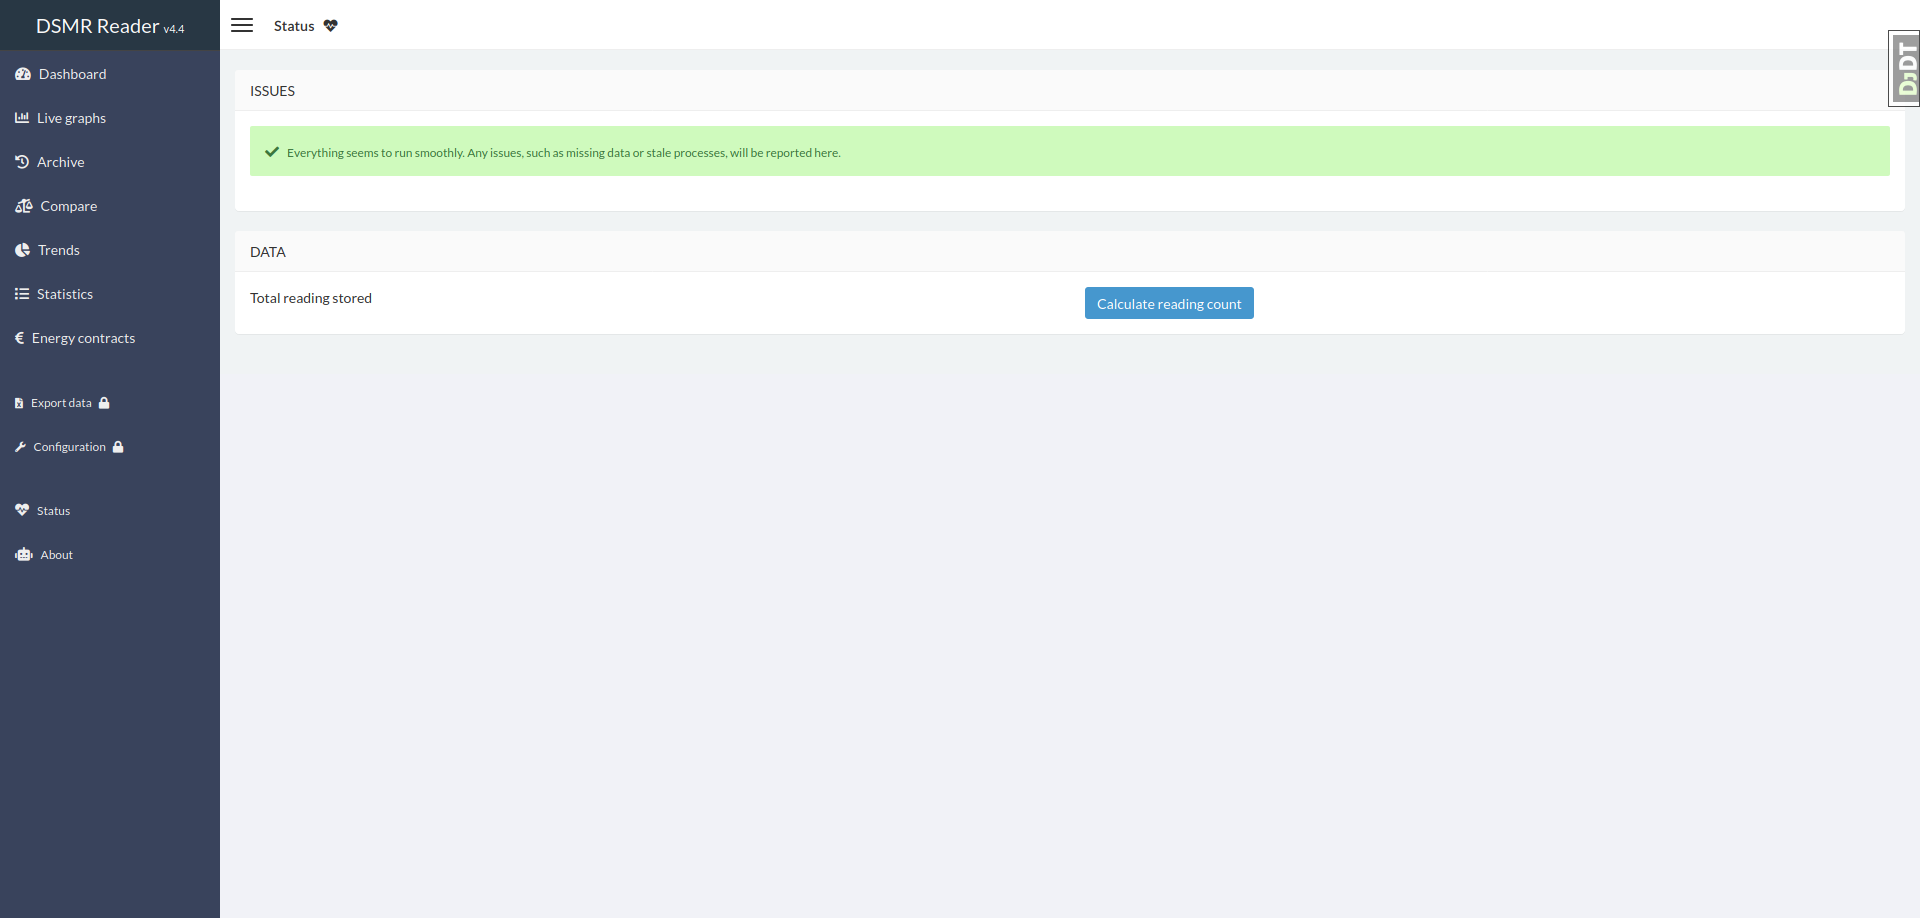Click the Archive history icon

tap(22, 162)
